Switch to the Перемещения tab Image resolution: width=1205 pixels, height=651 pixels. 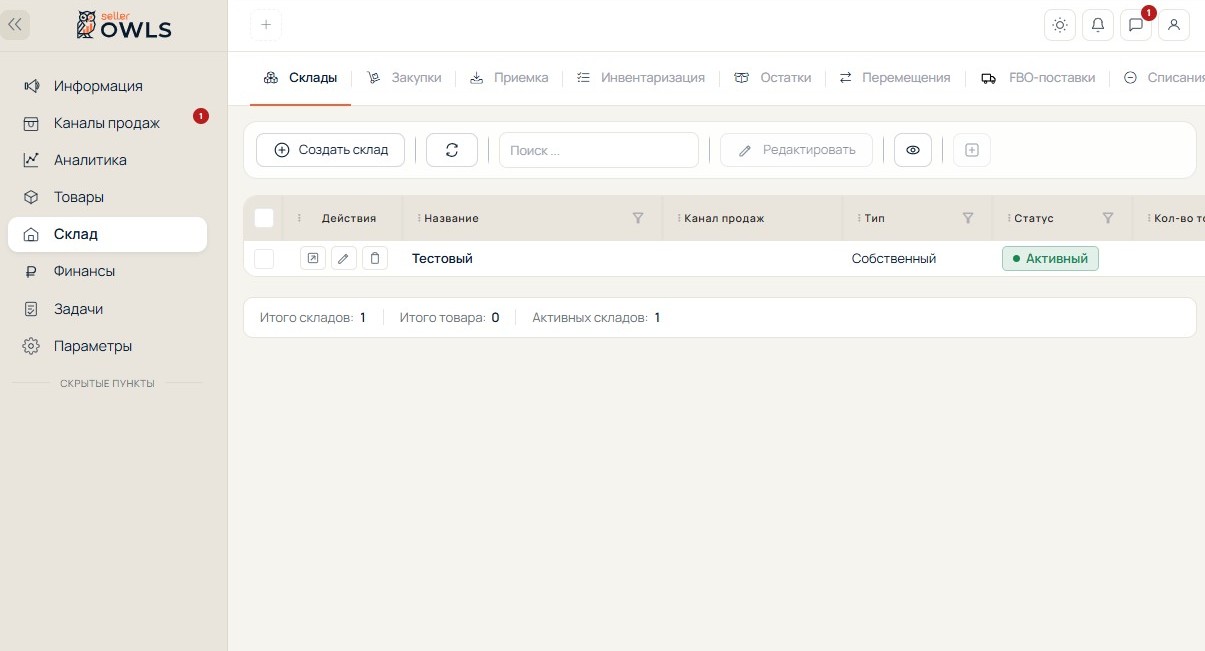(x=894, y=78)
